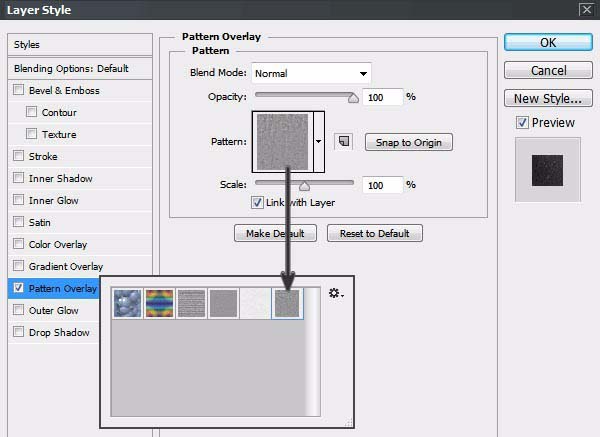Select the Bevel & Emboss style label
Screen dimensions: 600x437
[x=64, y=90]
